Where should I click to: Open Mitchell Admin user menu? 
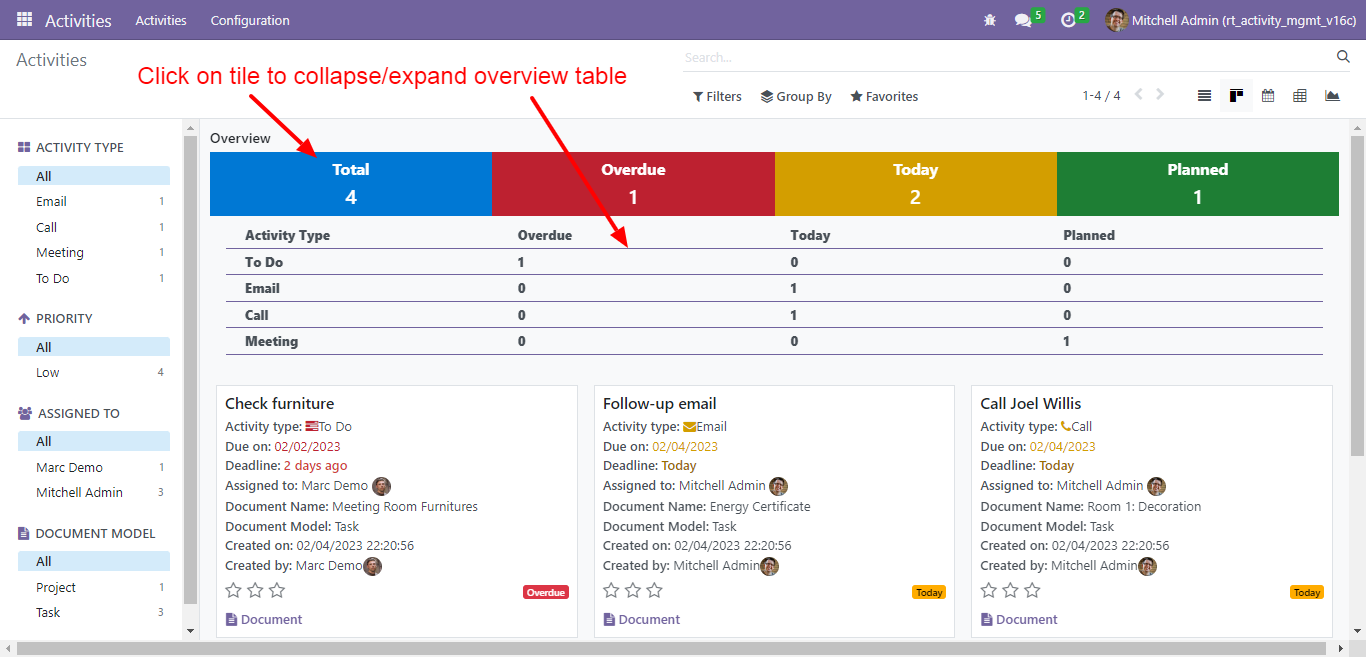click(1230, 20)
